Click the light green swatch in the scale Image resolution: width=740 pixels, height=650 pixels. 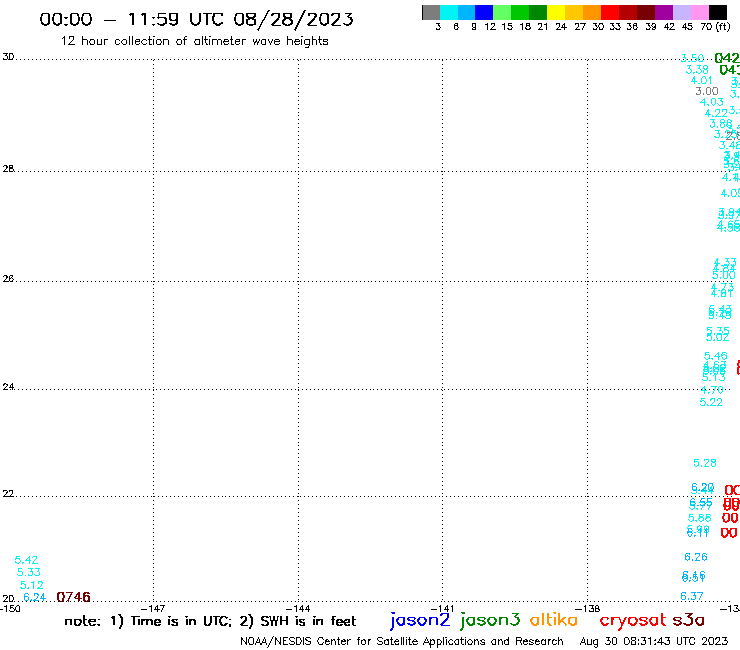[502, 12]
